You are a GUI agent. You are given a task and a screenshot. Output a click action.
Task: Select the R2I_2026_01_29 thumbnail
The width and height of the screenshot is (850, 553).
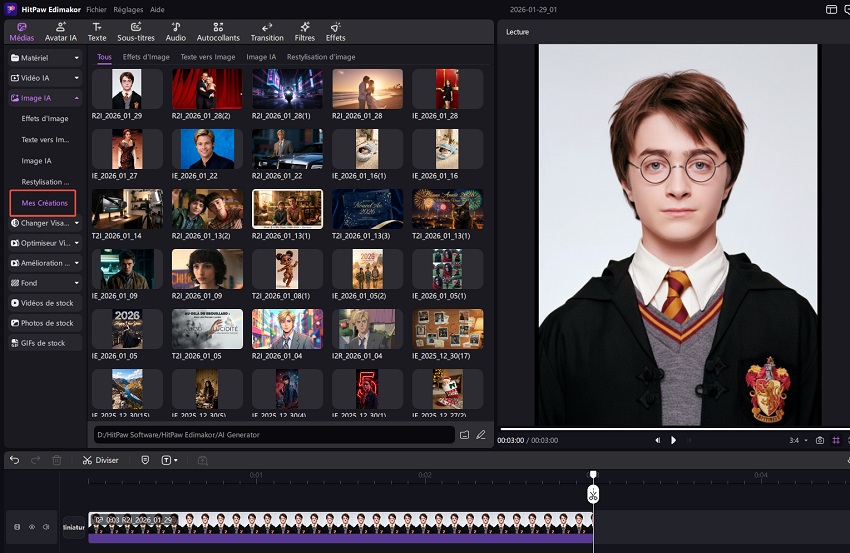click(127, 88)
